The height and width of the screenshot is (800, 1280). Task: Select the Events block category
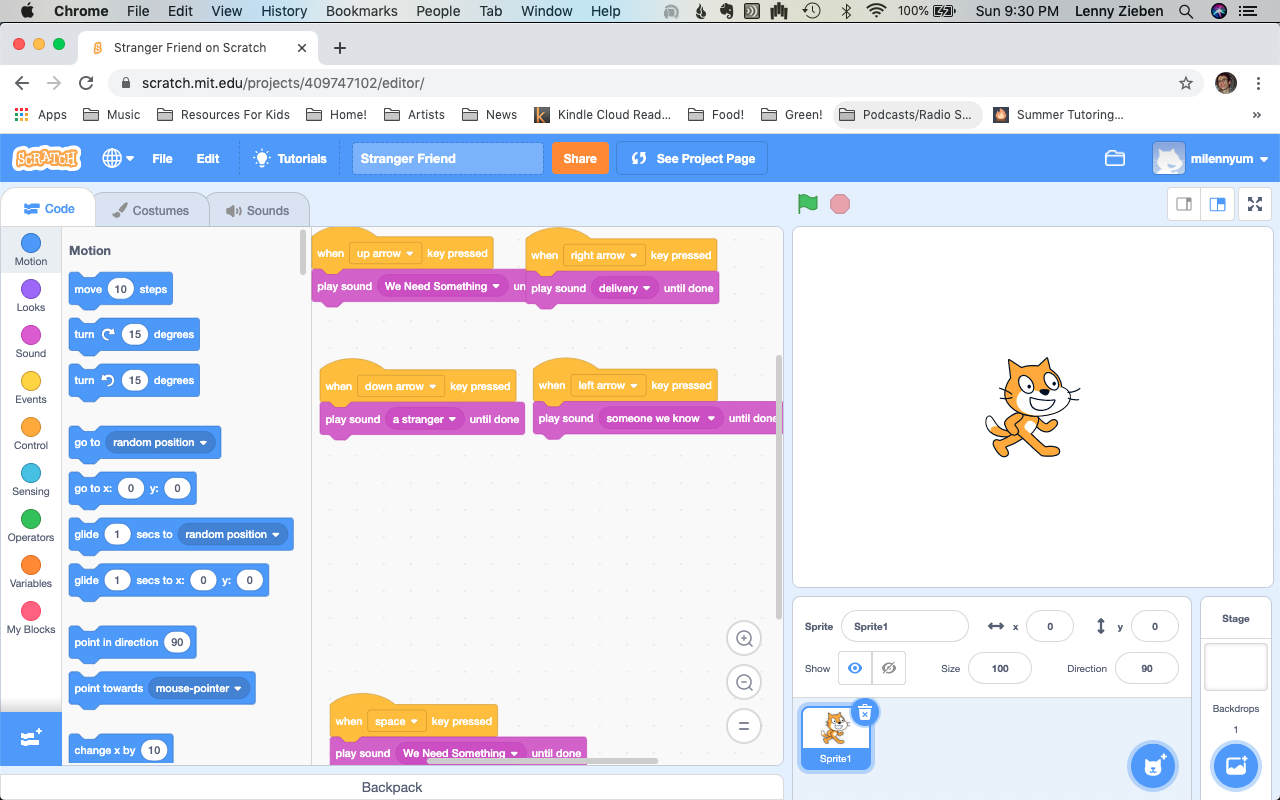(x=31, y=387)
